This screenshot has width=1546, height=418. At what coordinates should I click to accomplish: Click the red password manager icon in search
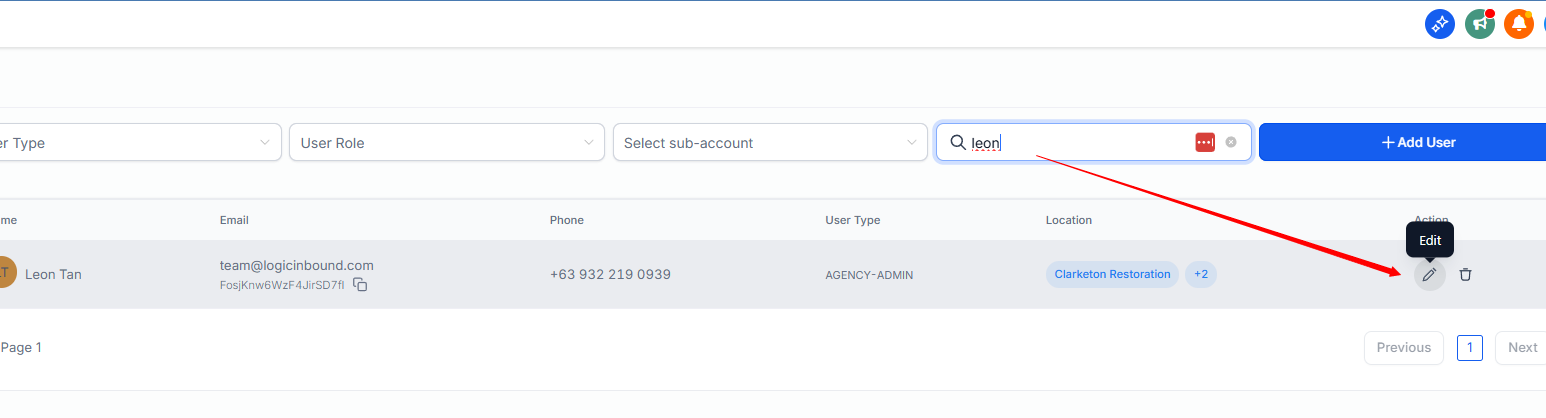point(1205,142)
